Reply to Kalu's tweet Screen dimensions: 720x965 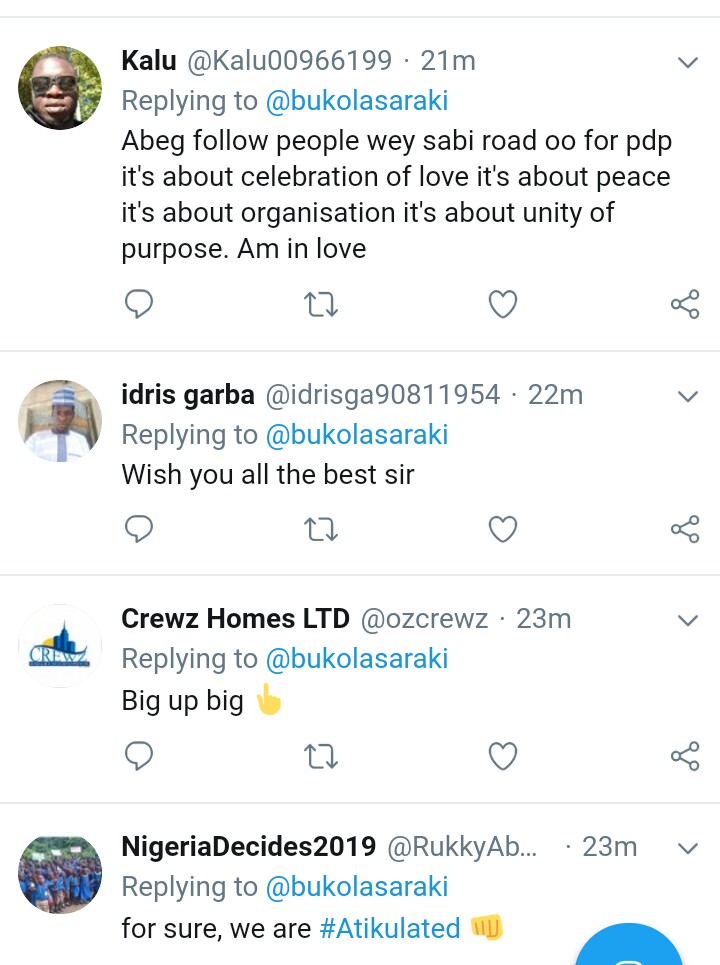pyautogui.click(x=139, y=304)
